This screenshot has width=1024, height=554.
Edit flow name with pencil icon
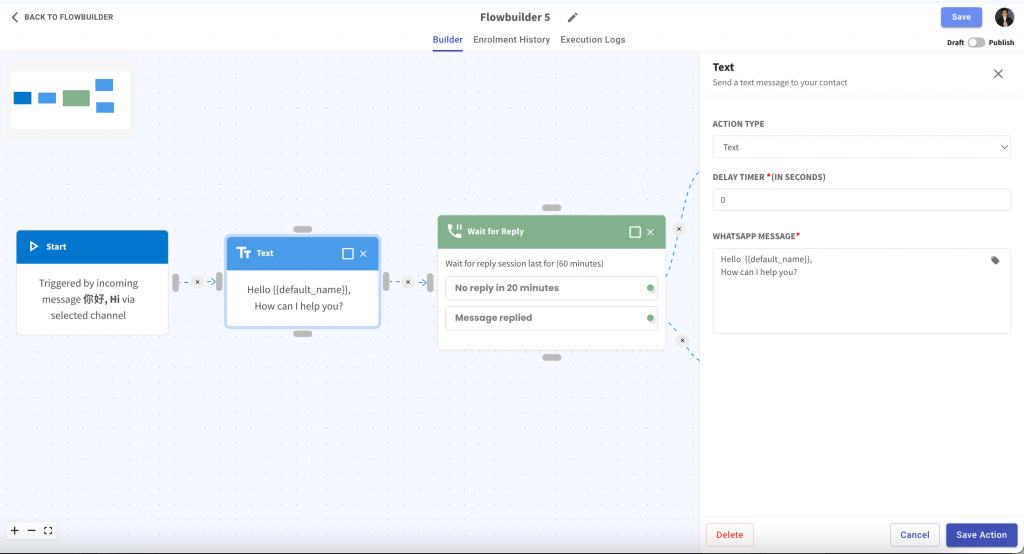[x=573, y=18]
